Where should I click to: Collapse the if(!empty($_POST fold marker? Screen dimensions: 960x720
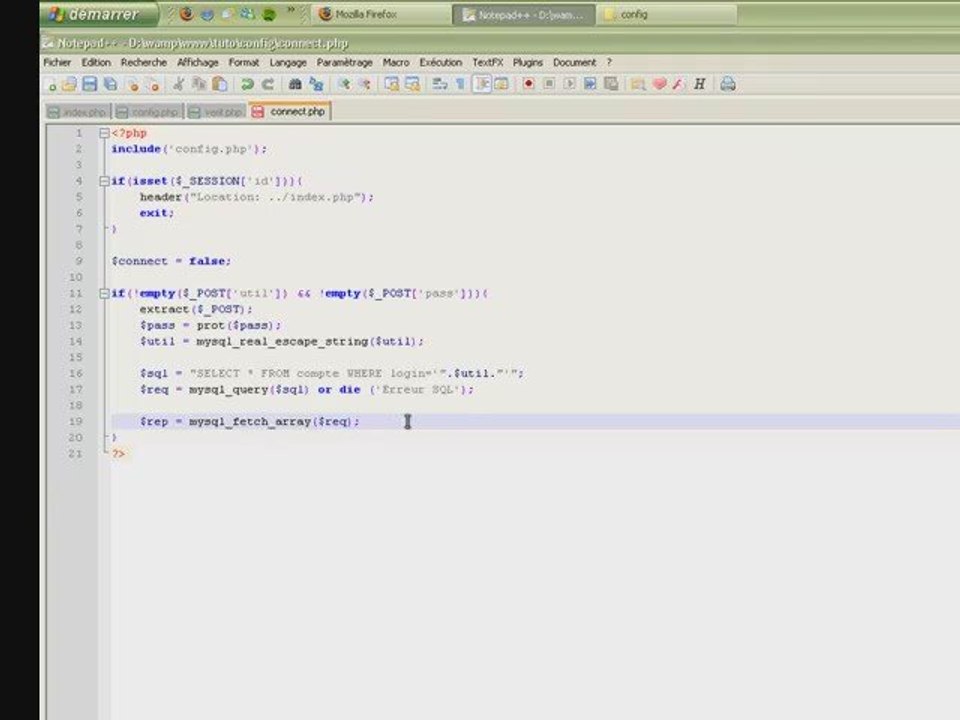tap(104, 294)
